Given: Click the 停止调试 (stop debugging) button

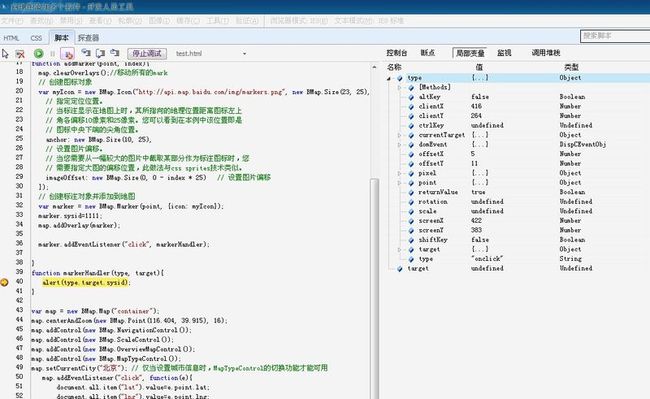Looking at the screenshot, I should (147, 53).
